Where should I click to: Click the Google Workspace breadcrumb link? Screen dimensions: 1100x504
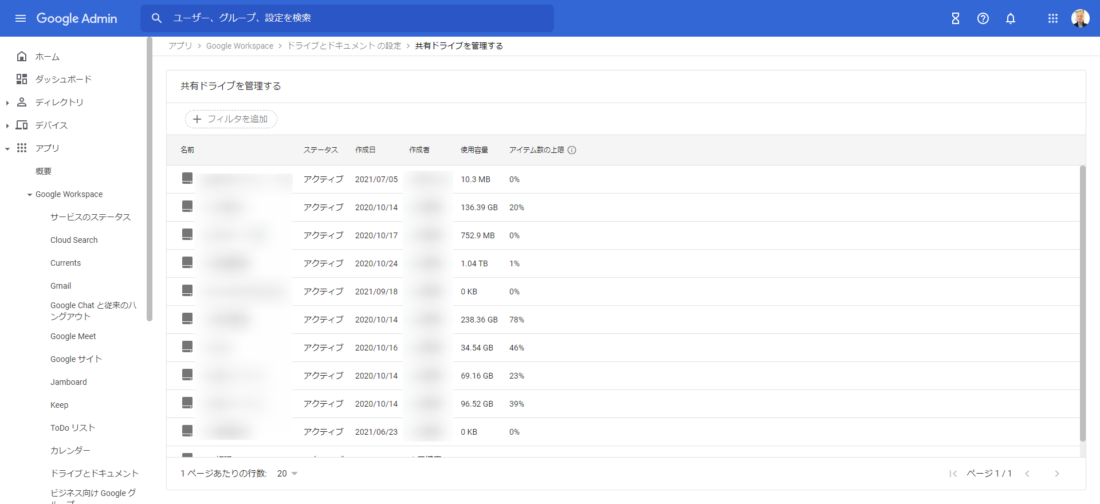tap(239, 46)
